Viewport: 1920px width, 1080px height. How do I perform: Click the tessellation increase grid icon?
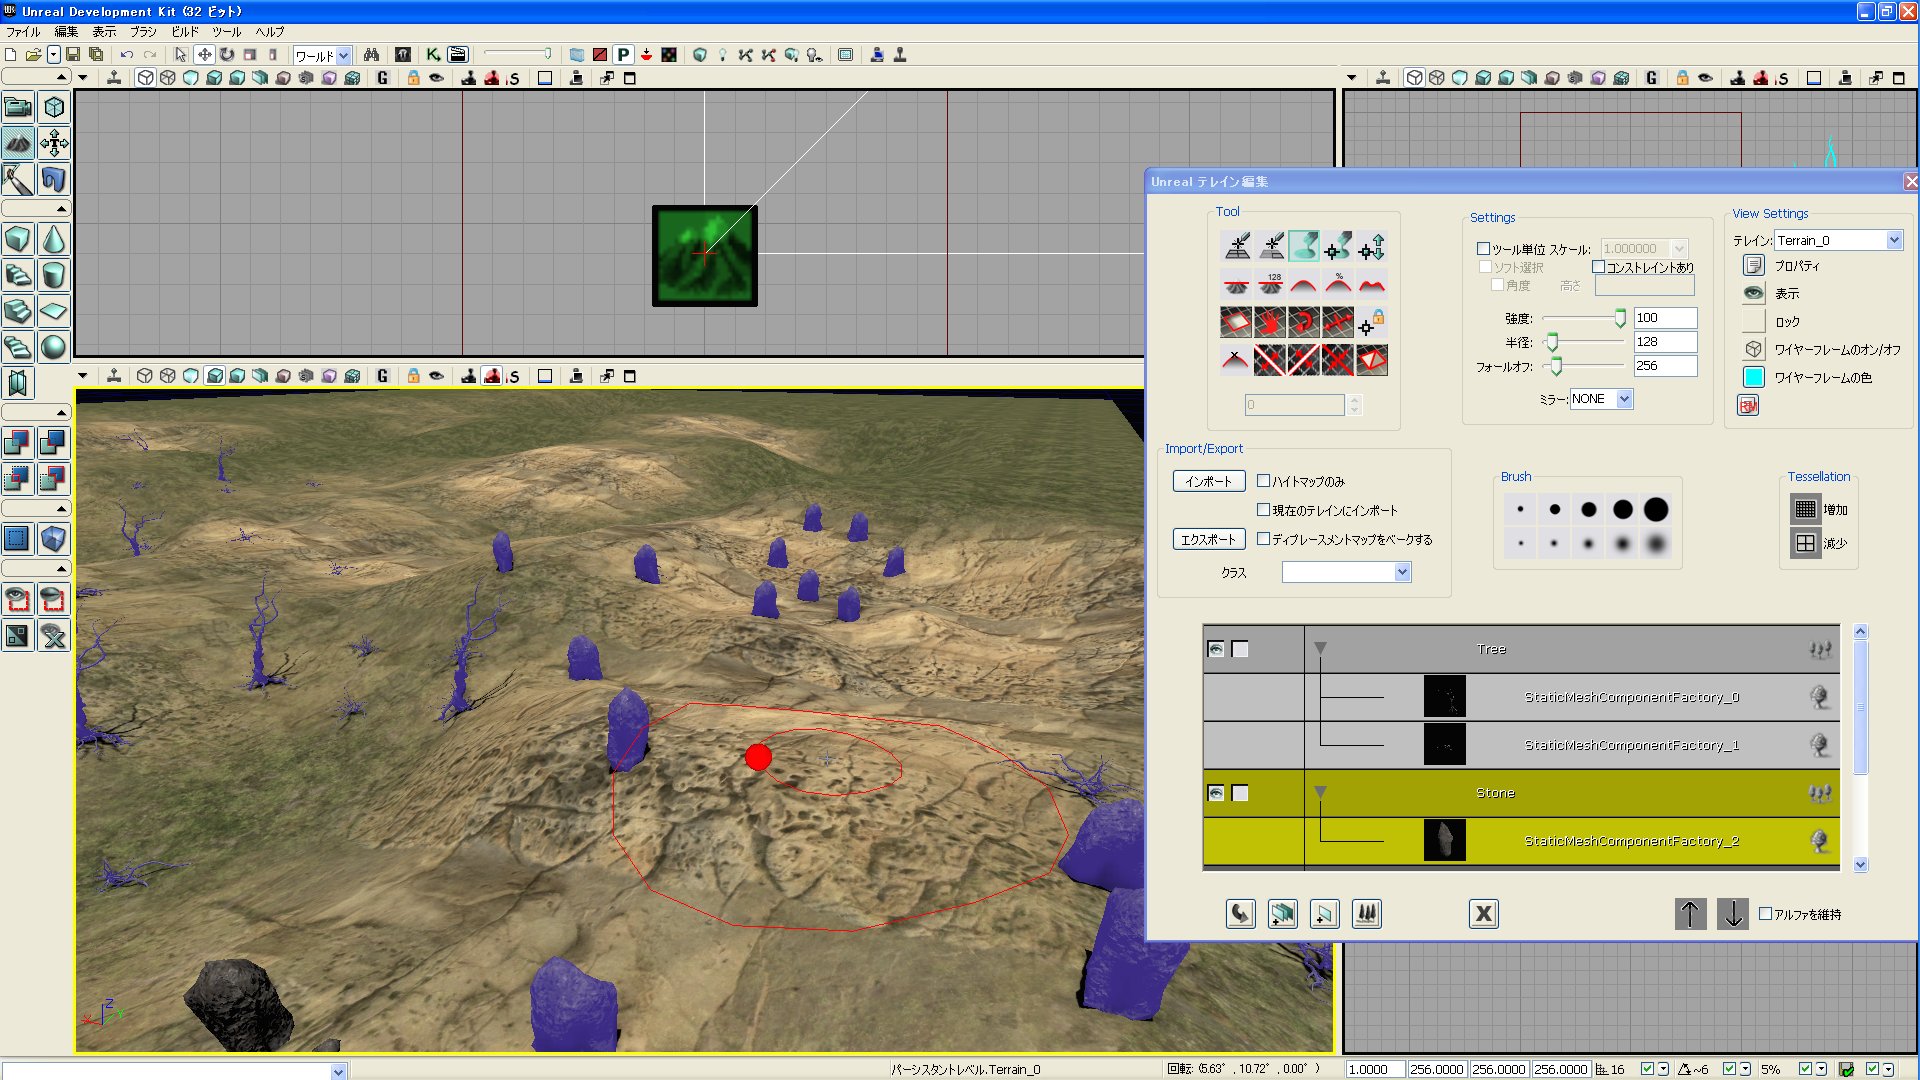click(1805, 509)
